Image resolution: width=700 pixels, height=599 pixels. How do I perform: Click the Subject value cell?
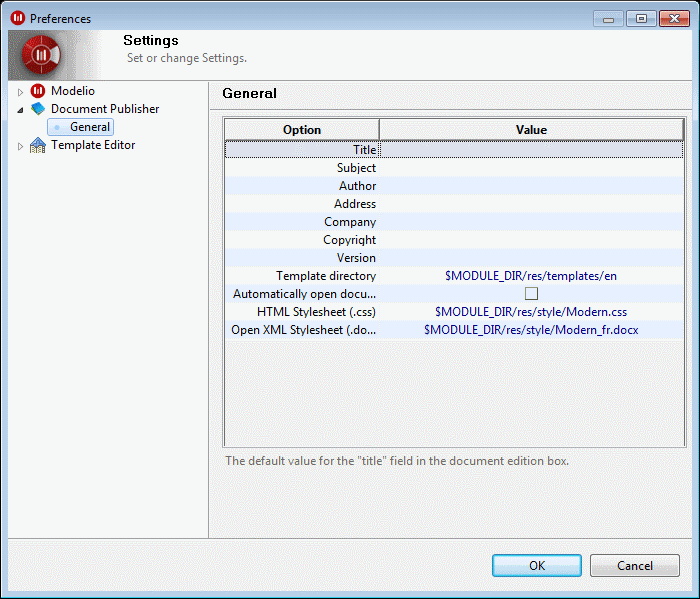point(531,168)
